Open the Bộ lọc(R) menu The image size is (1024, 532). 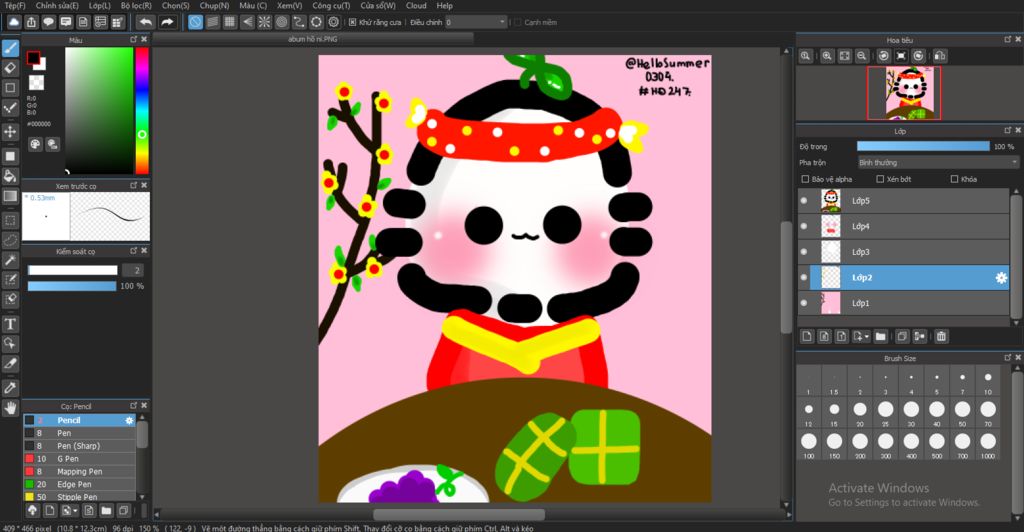(136, 5)
